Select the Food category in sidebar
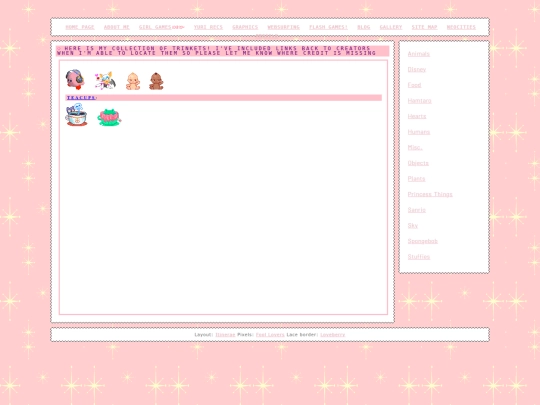The image size is (540, 405). tap(414, 85)
